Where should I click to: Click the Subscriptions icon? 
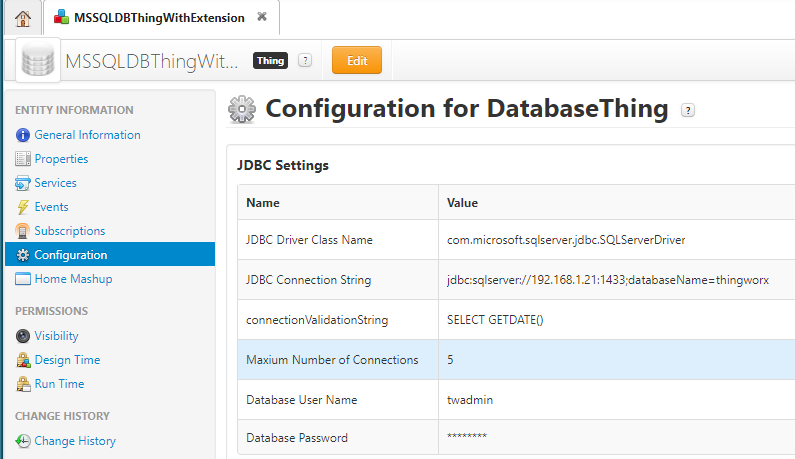click(22, 231)
